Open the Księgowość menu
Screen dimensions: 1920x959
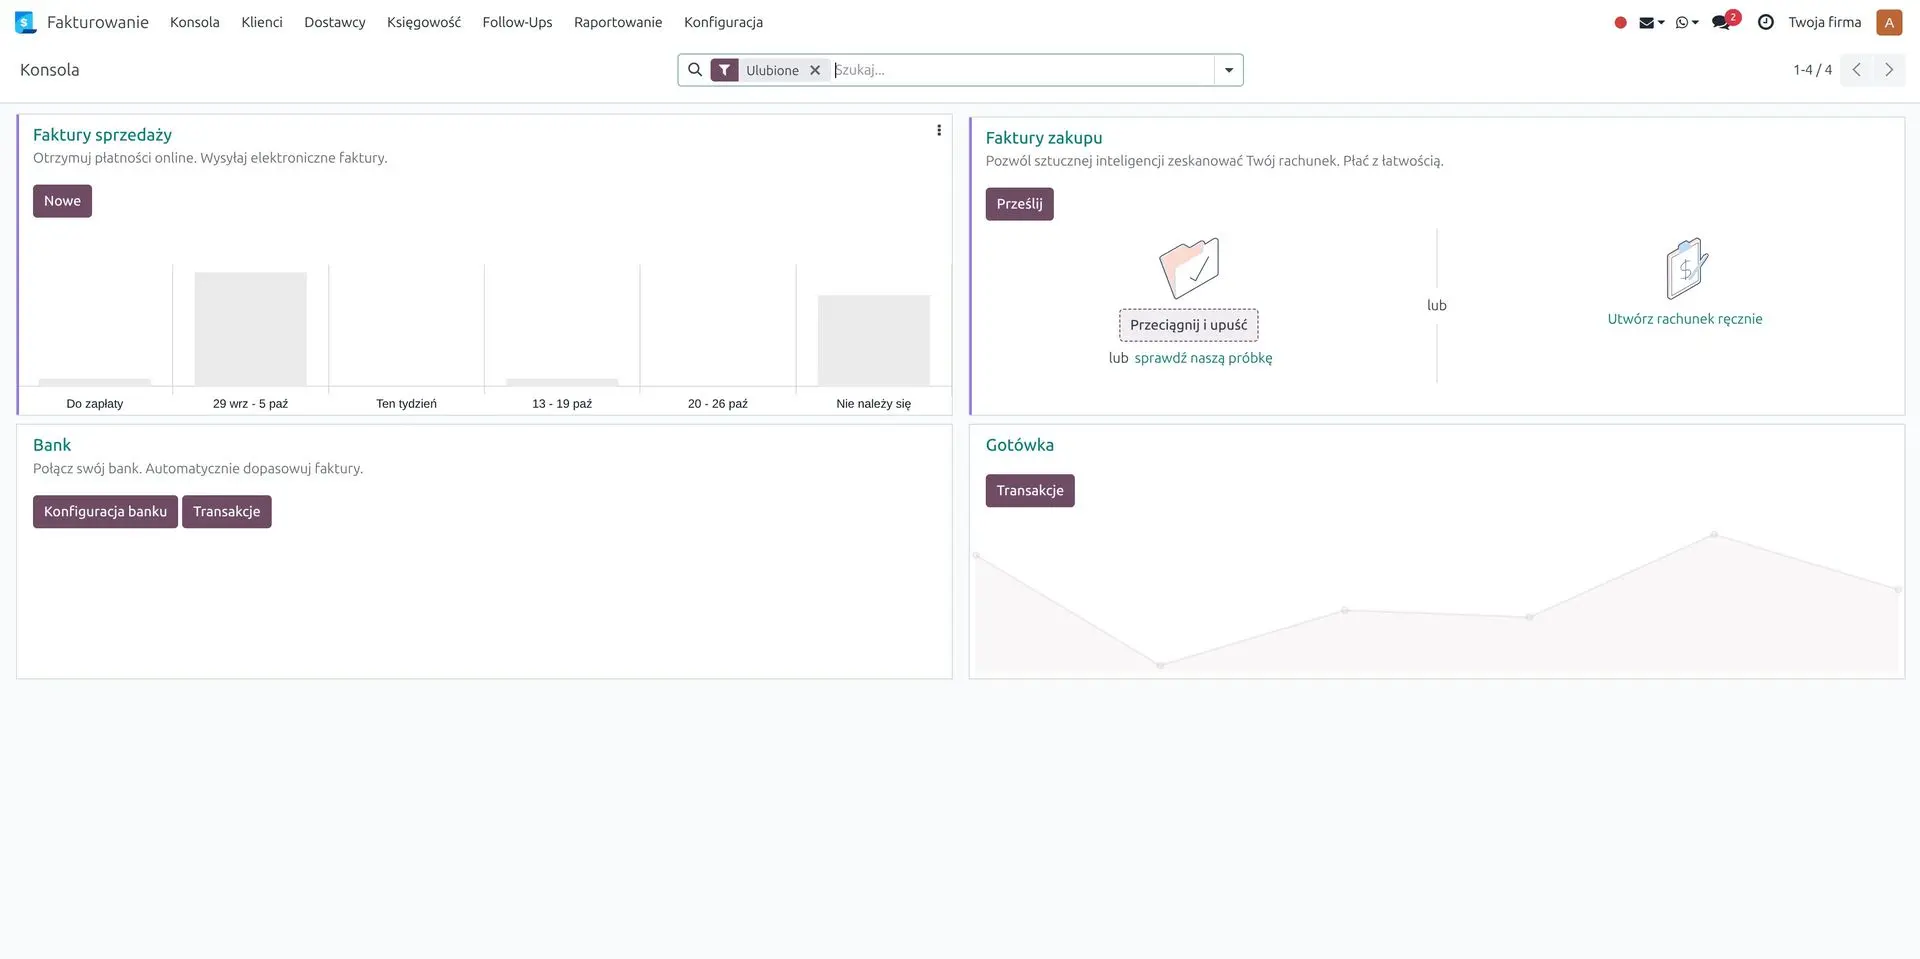(x=423, y=22)
